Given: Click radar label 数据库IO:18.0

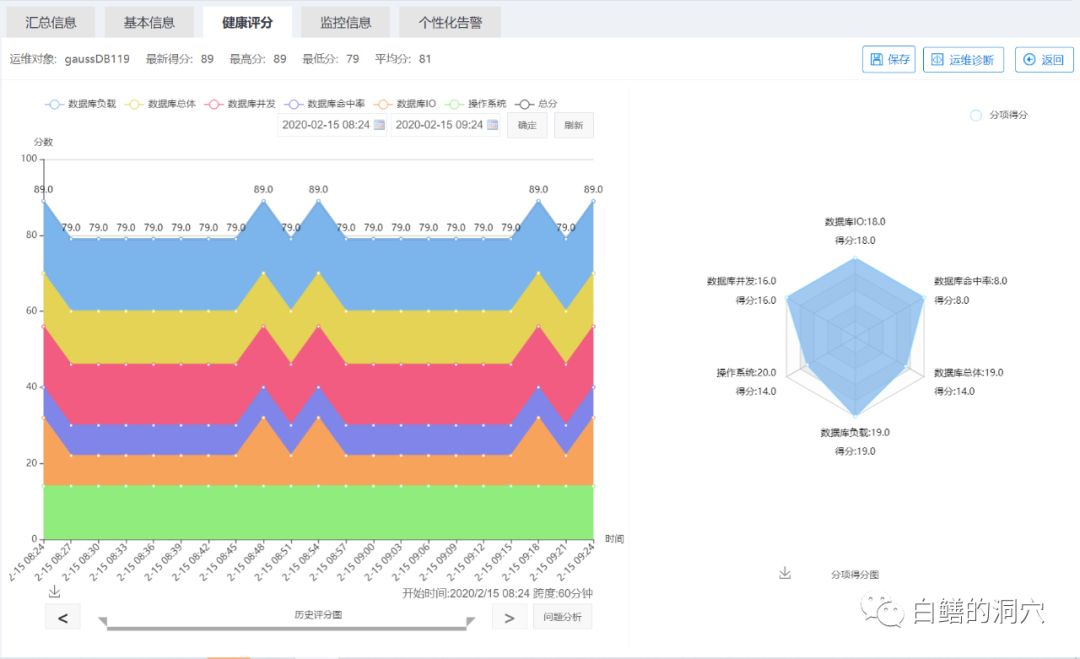Looking at the screenshot, I should (855, 222).
